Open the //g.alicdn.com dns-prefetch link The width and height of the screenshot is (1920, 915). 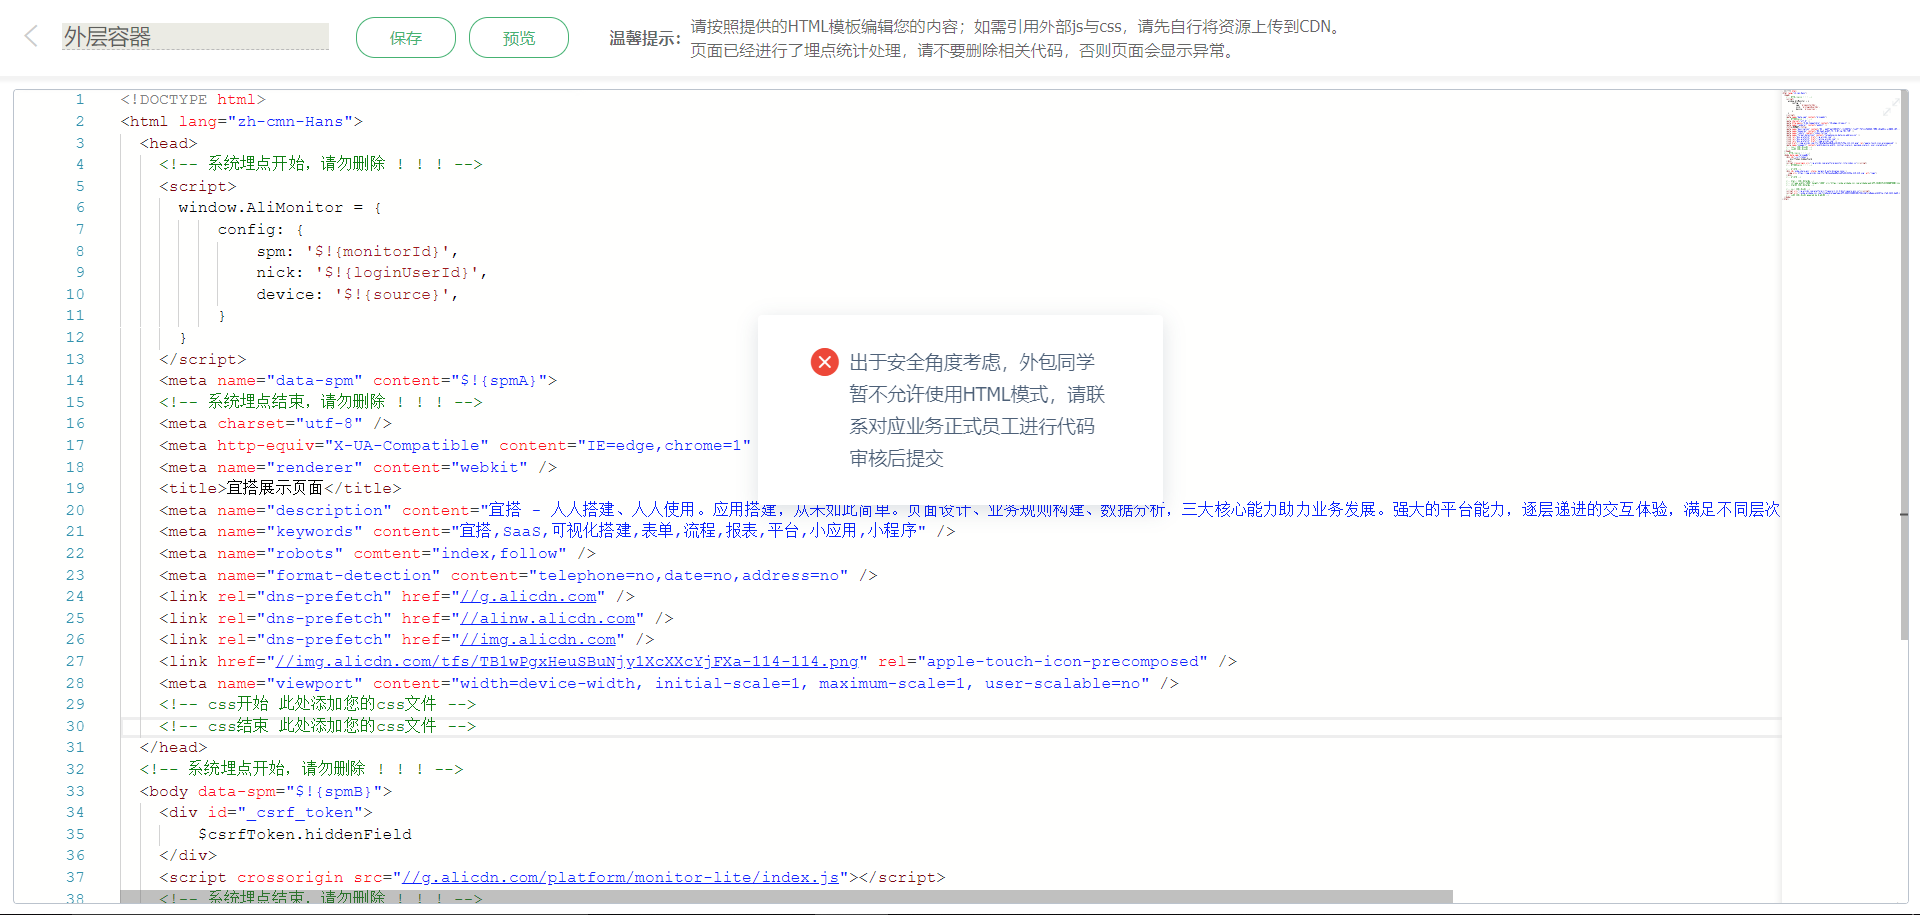tap(528, 597)
